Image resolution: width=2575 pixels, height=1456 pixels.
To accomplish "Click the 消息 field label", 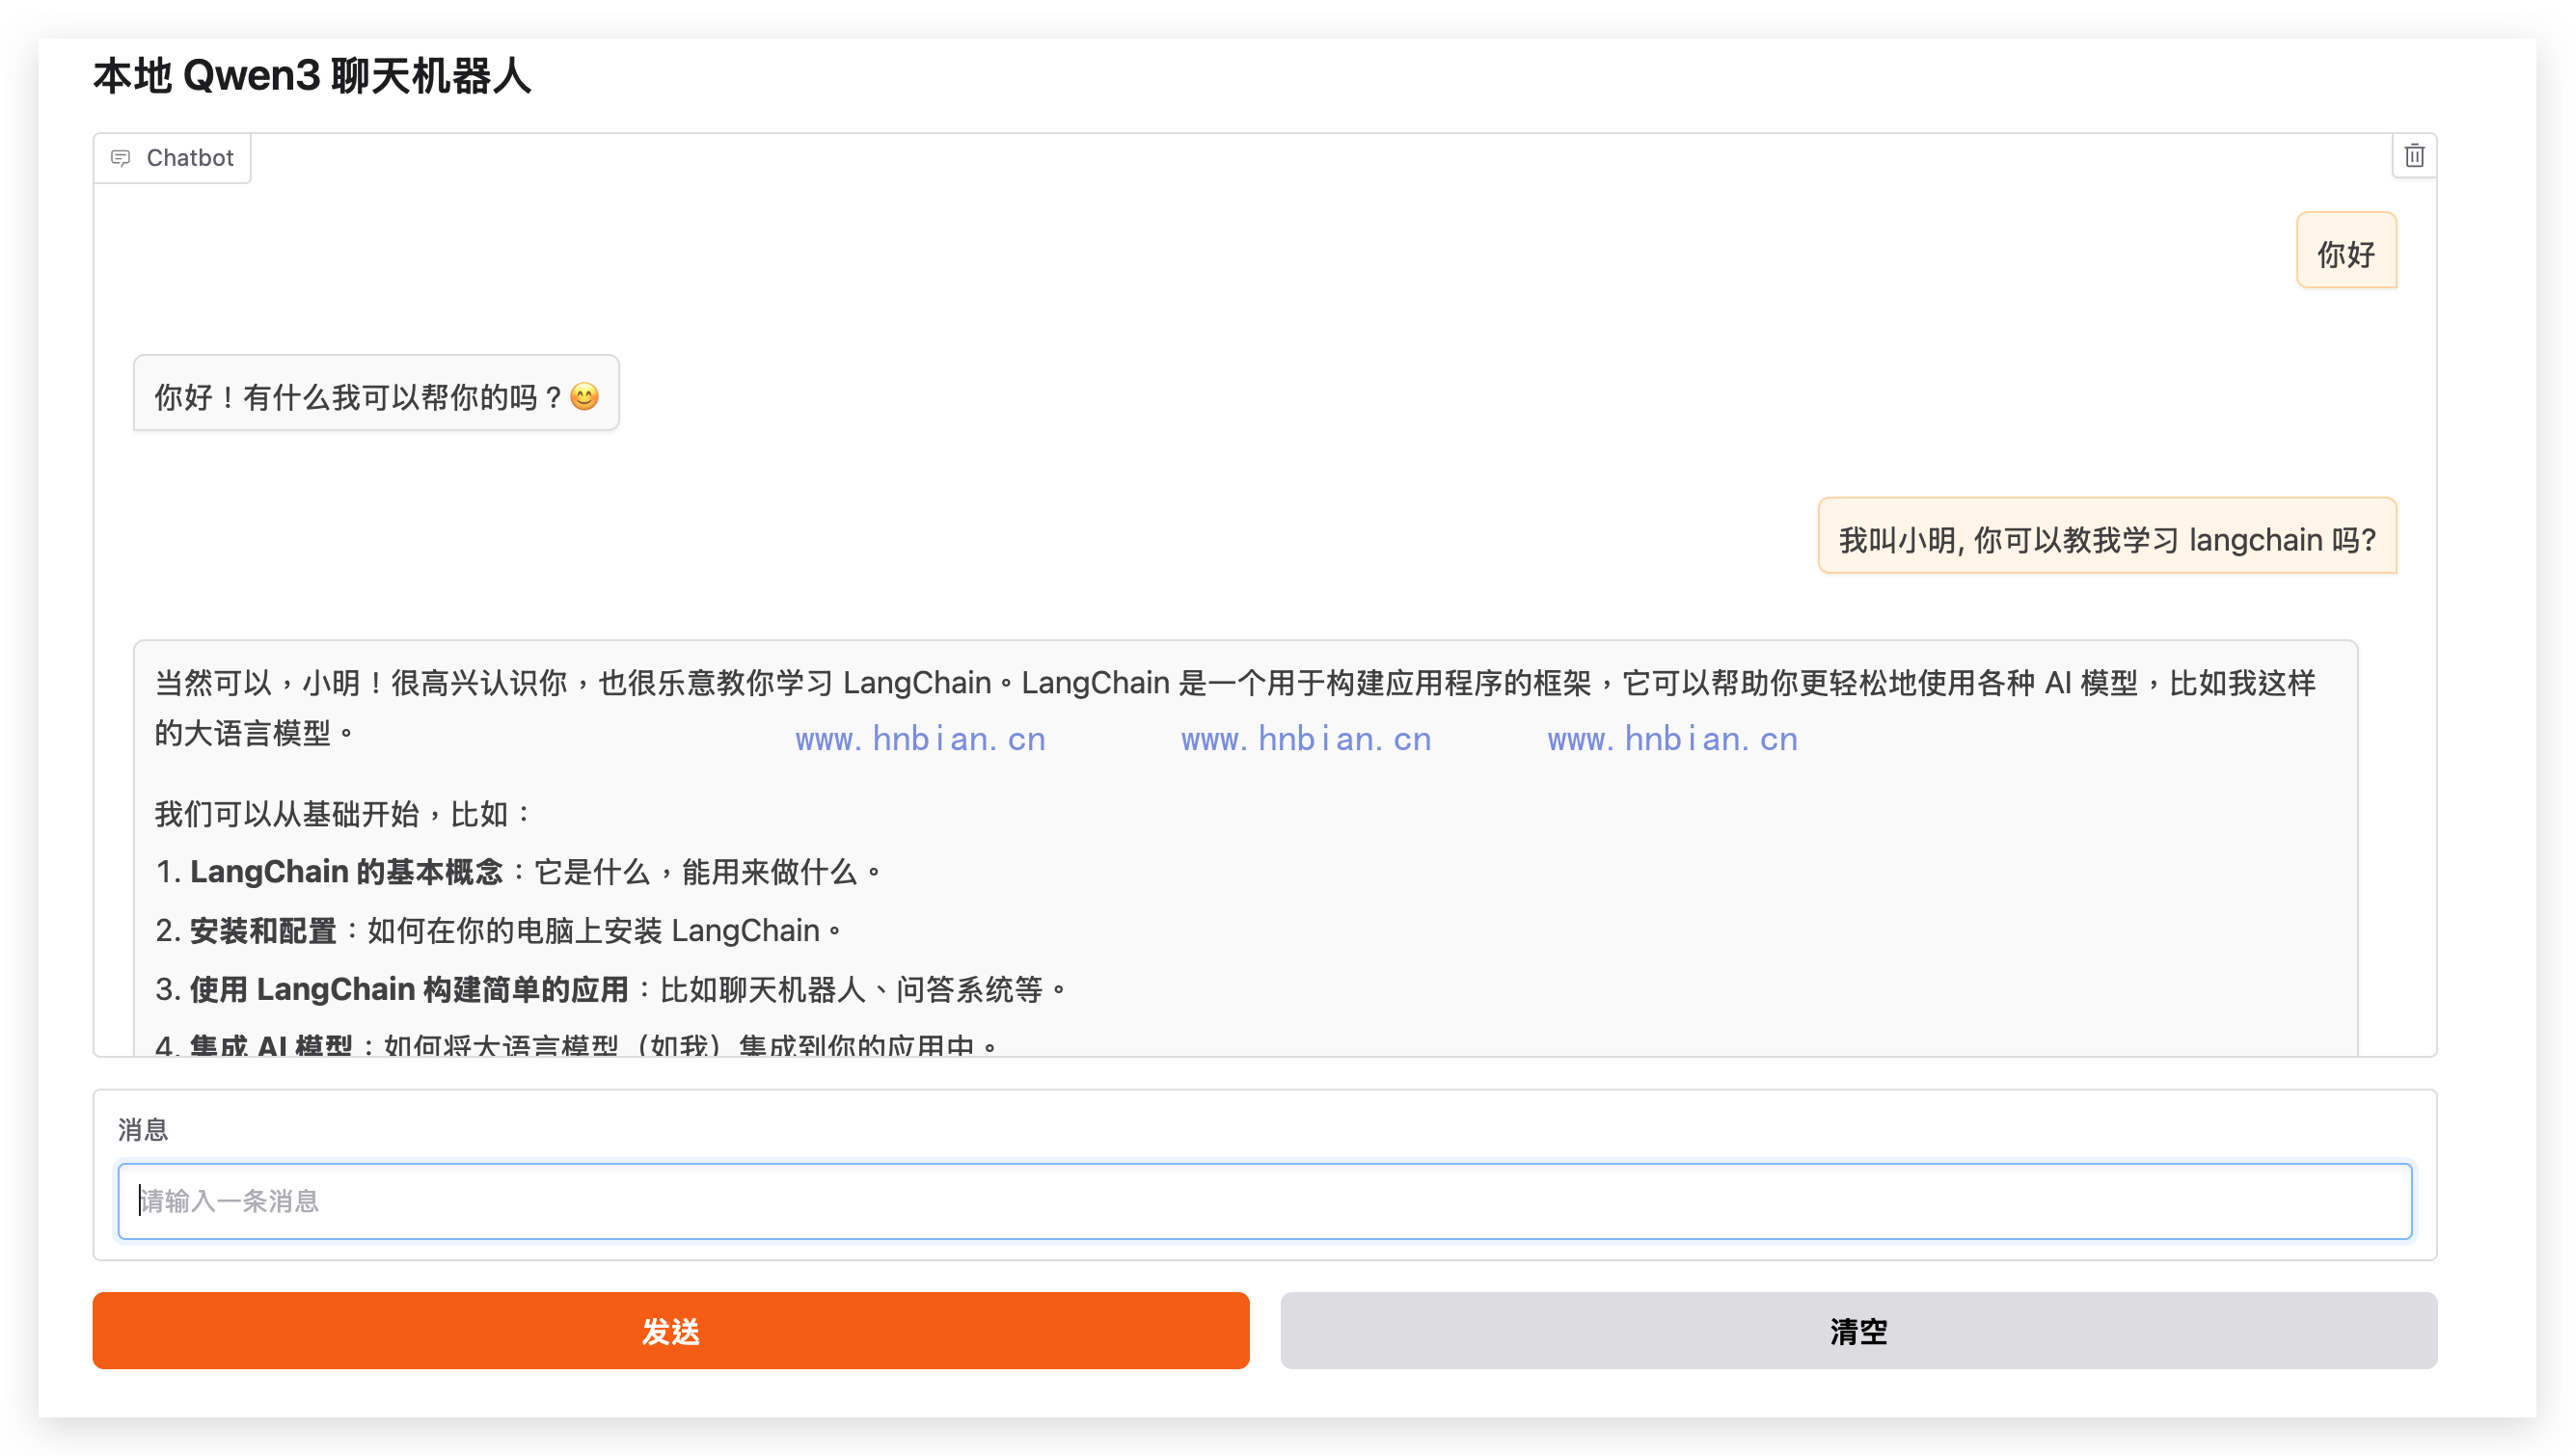I will pos(143,1129).
